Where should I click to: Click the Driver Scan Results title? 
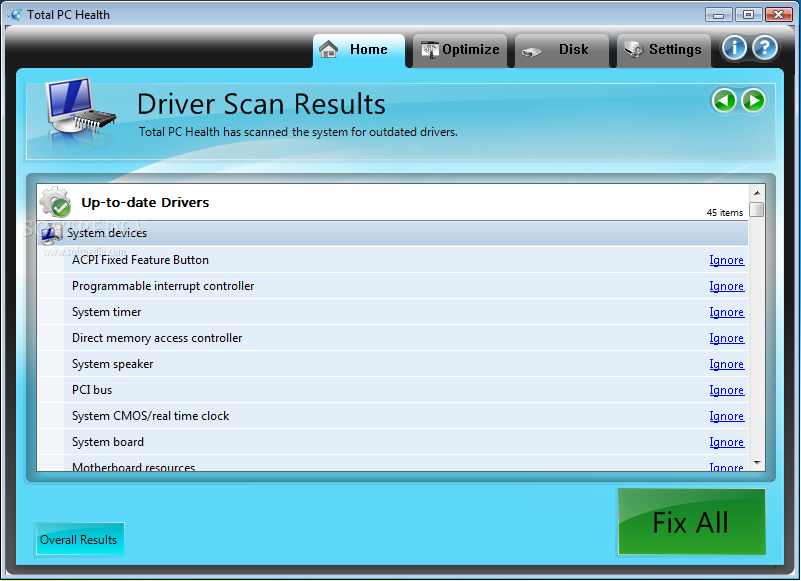[261, 104]
